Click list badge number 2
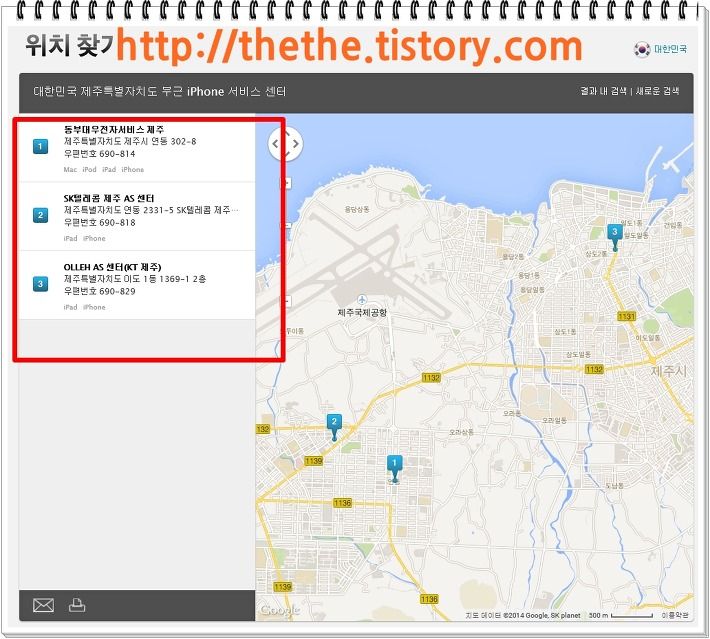The height and width of the screenshot is (639, 710). [x=40, y=215]
